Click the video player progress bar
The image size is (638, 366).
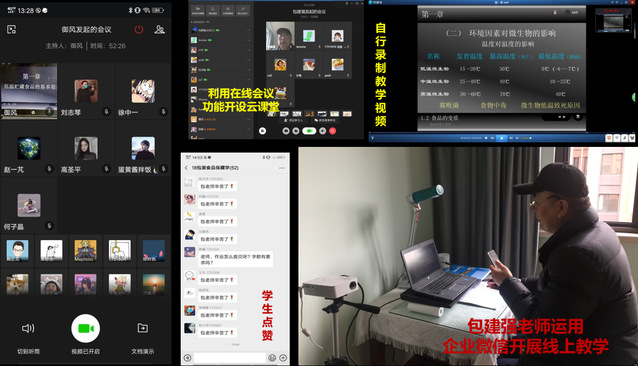pos(502,133)
